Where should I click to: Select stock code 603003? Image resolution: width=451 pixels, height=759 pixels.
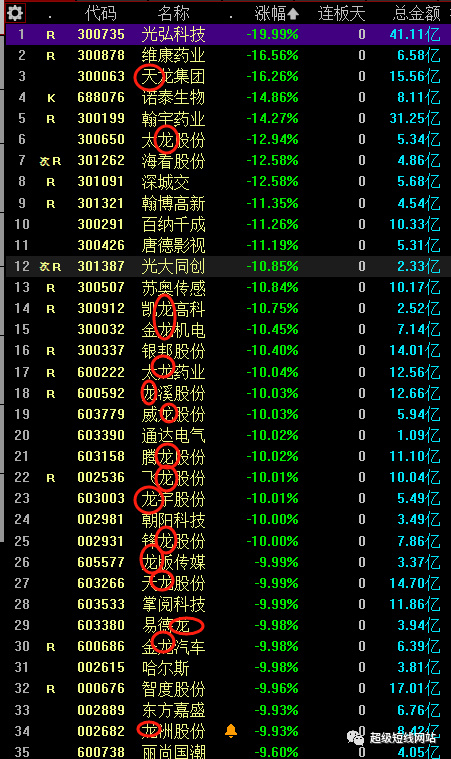[x=101, y=498]
